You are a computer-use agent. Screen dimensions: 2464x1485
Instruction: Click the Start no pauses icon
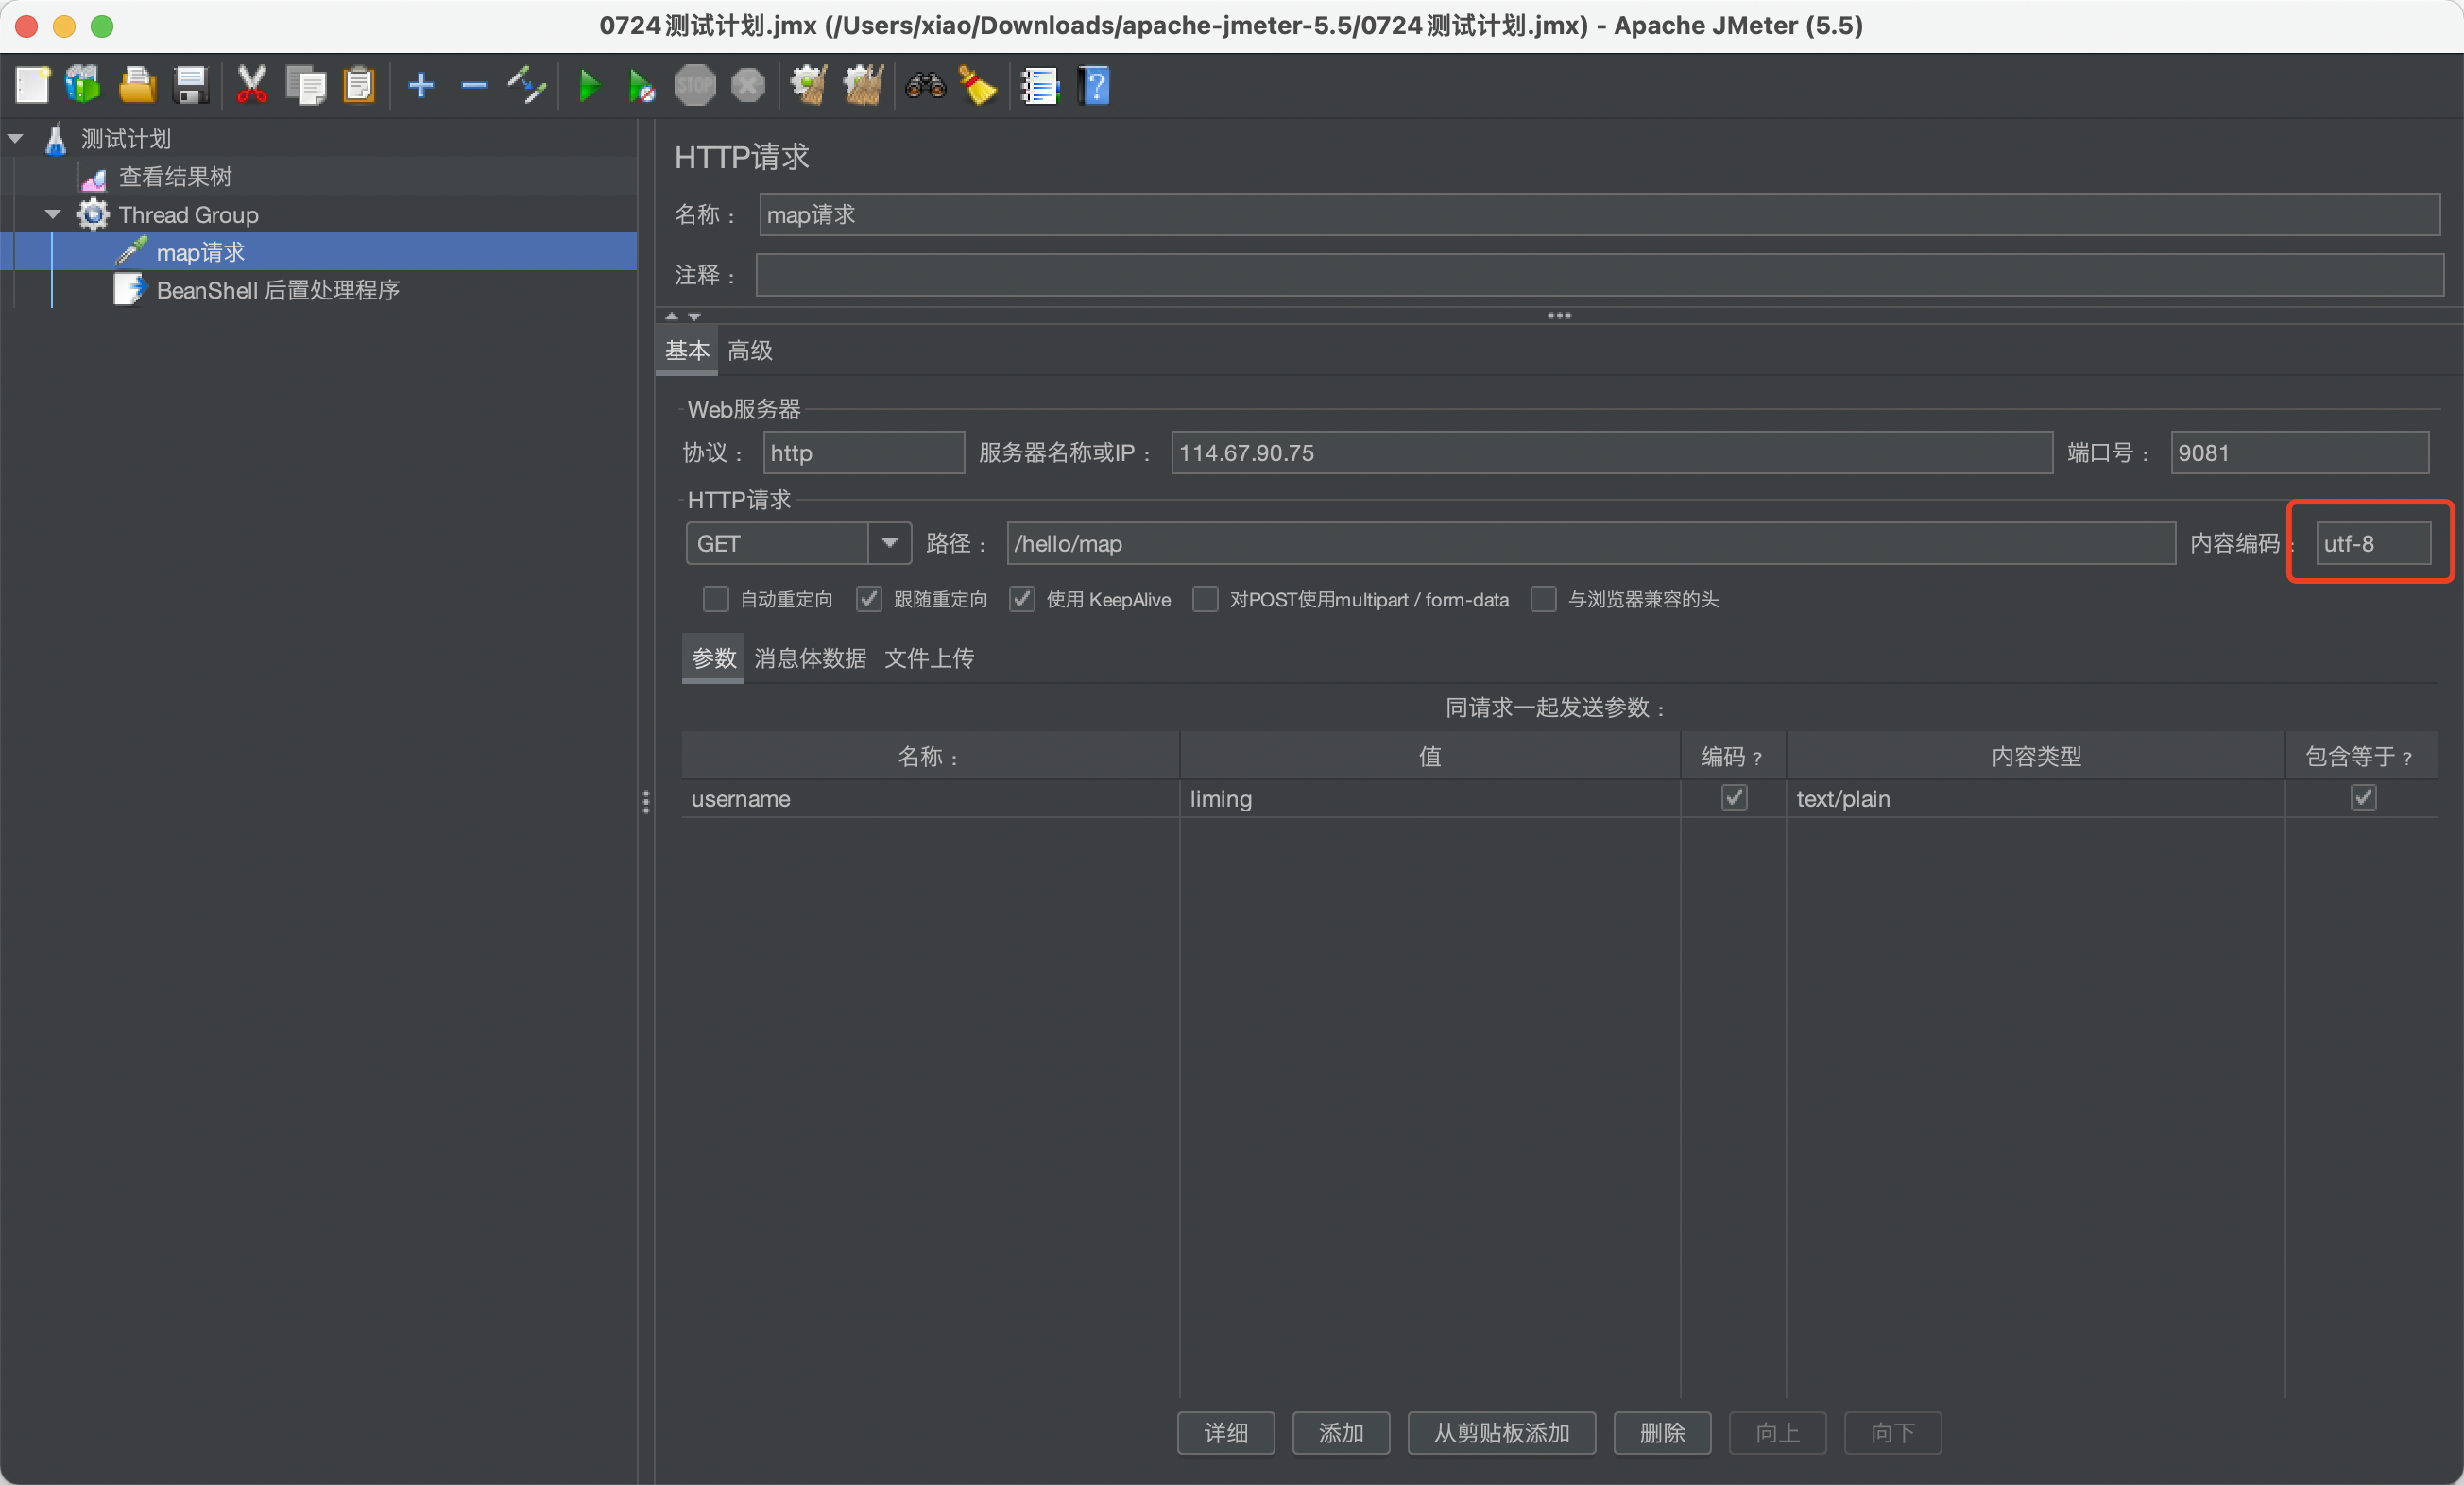coord(641,86)
